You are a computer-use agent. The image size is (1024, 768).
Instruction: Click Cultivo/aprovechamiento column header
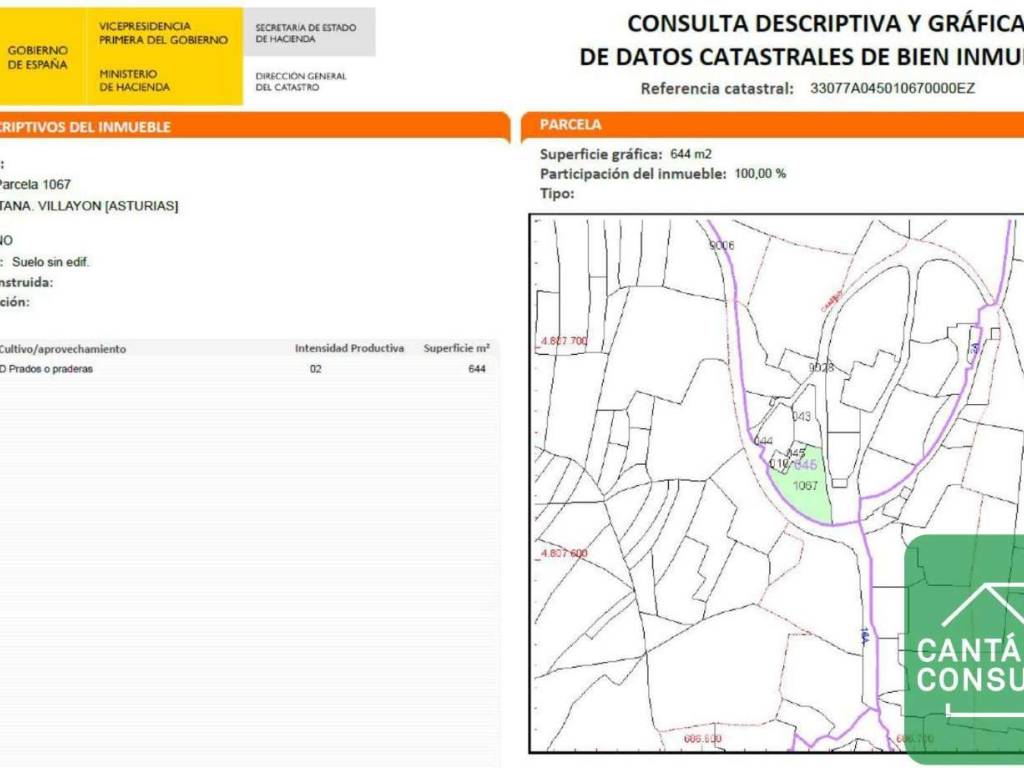click(x=63, y=349)
